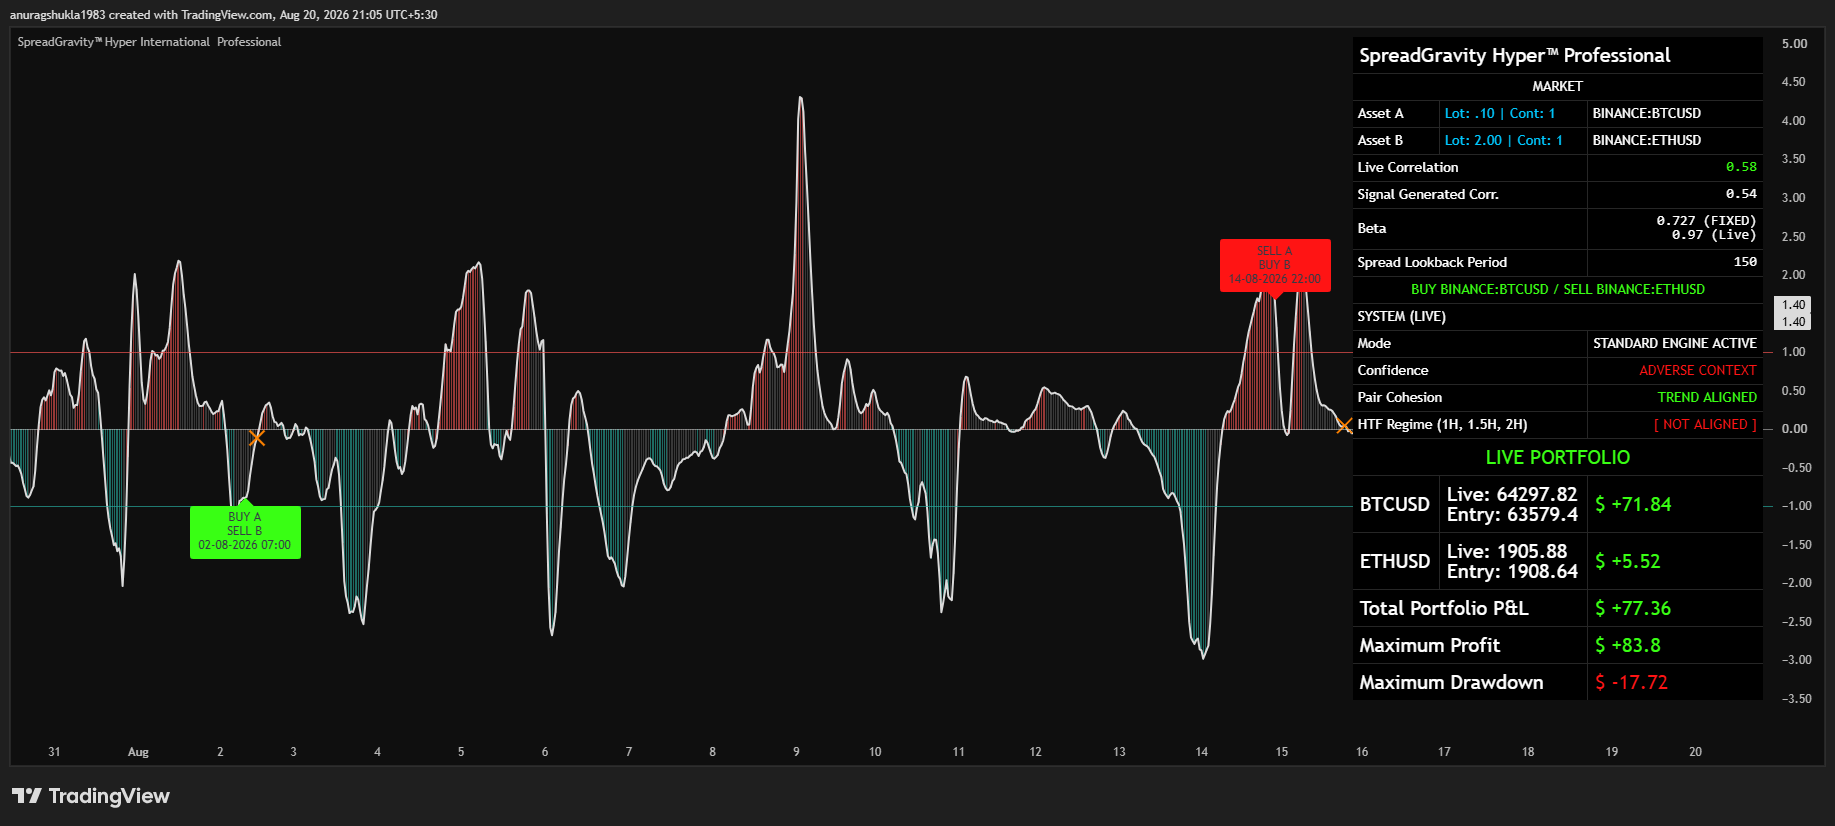Click the Maximum Profit value $ +83.8
The width and height of the screenshot is (1835, 826).
pos(1627,646)
